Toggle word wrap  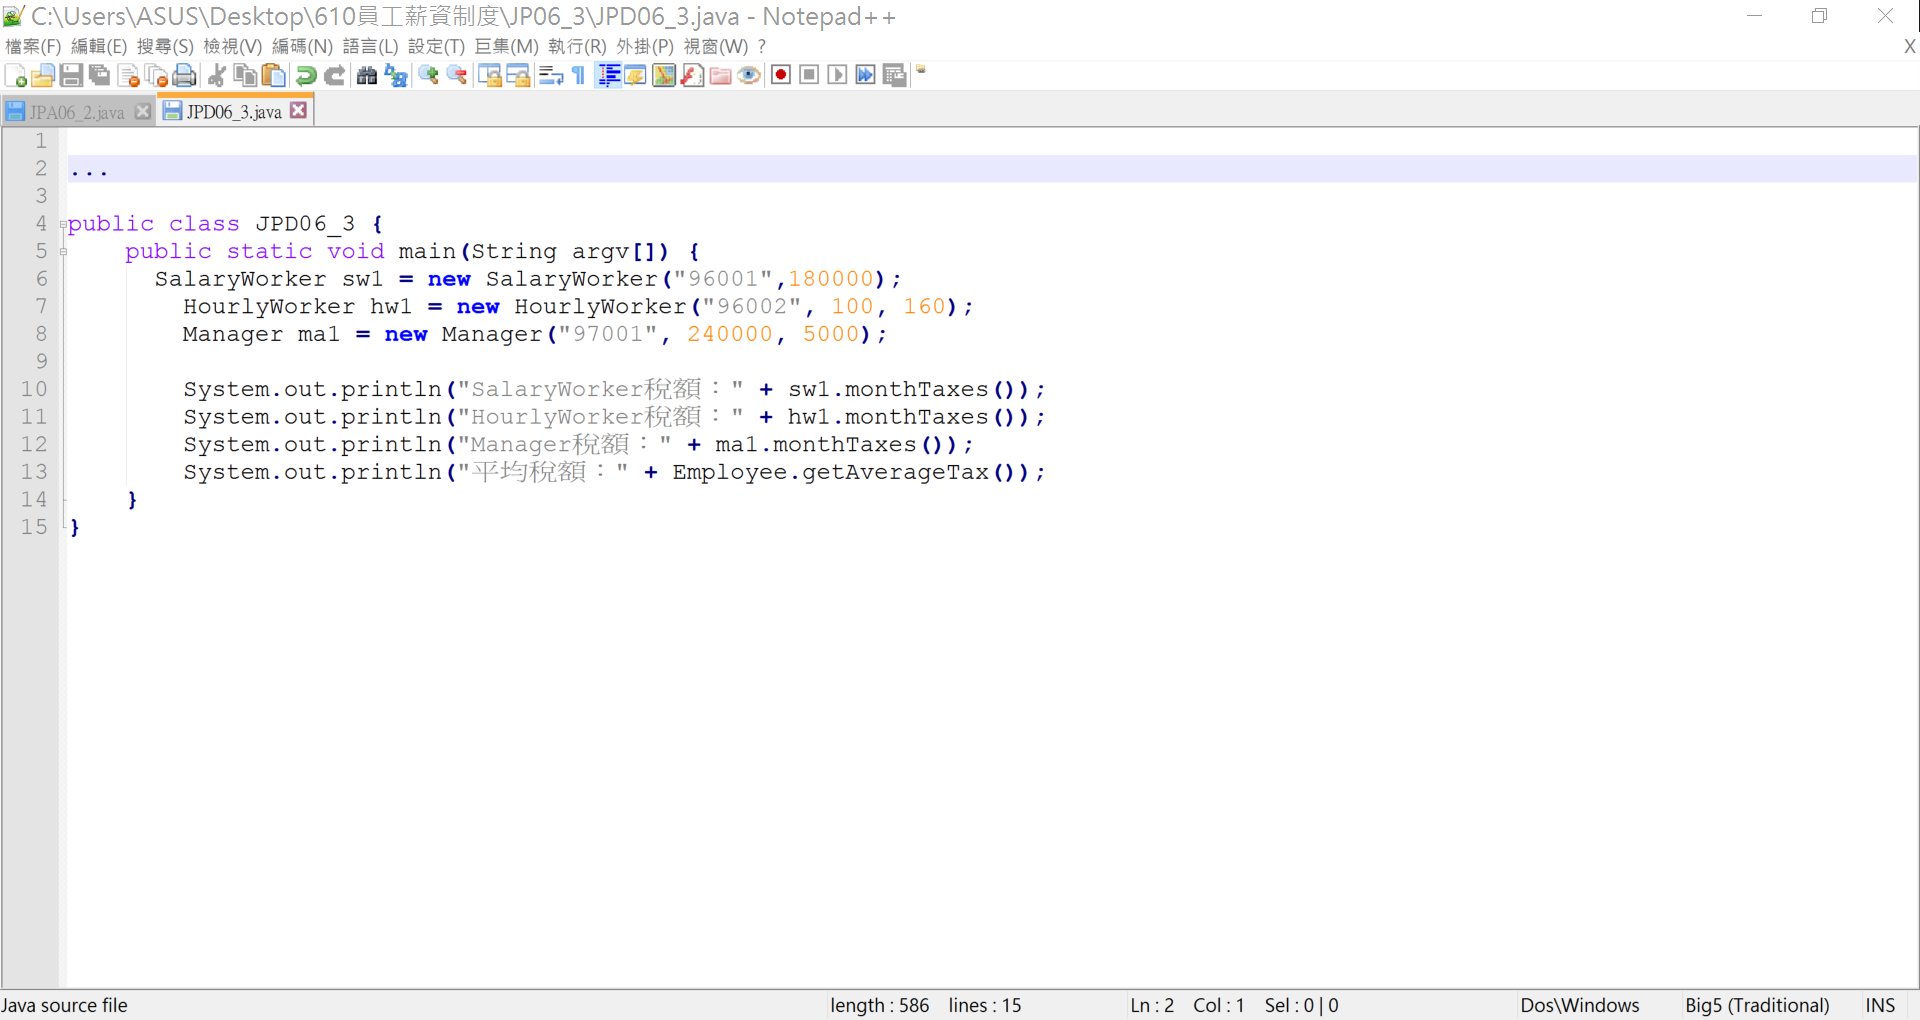click(x=551, y=76)
